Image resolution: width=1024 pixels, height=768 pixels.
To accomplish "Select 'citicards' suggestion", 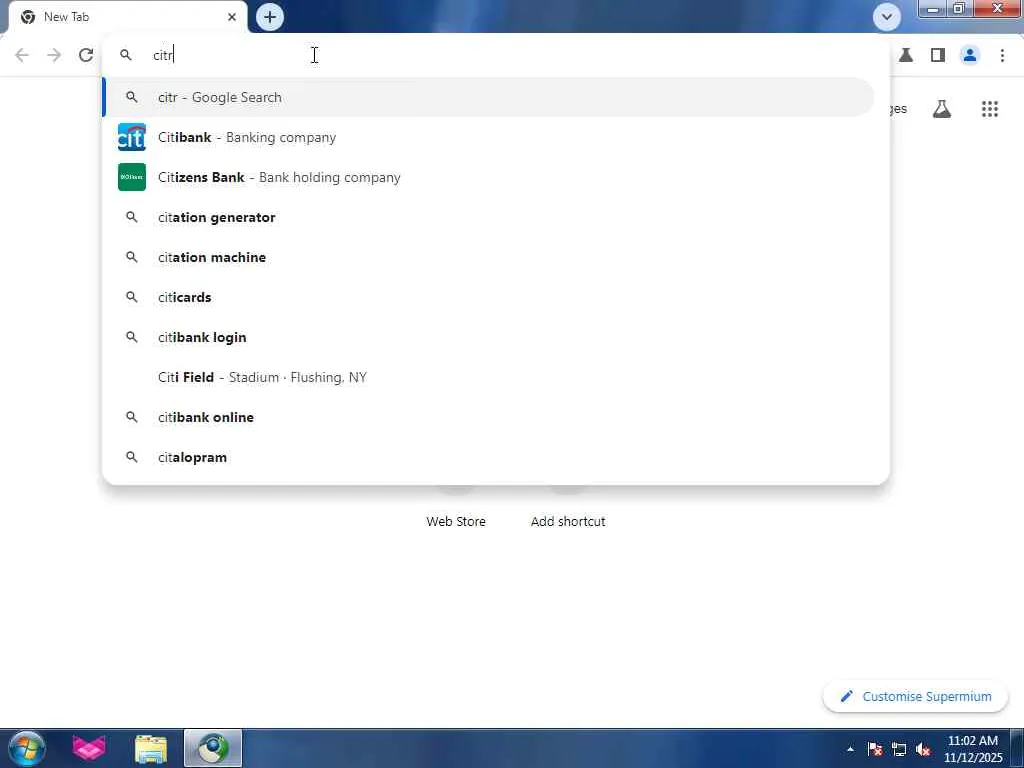I will [x=488, y=297].
